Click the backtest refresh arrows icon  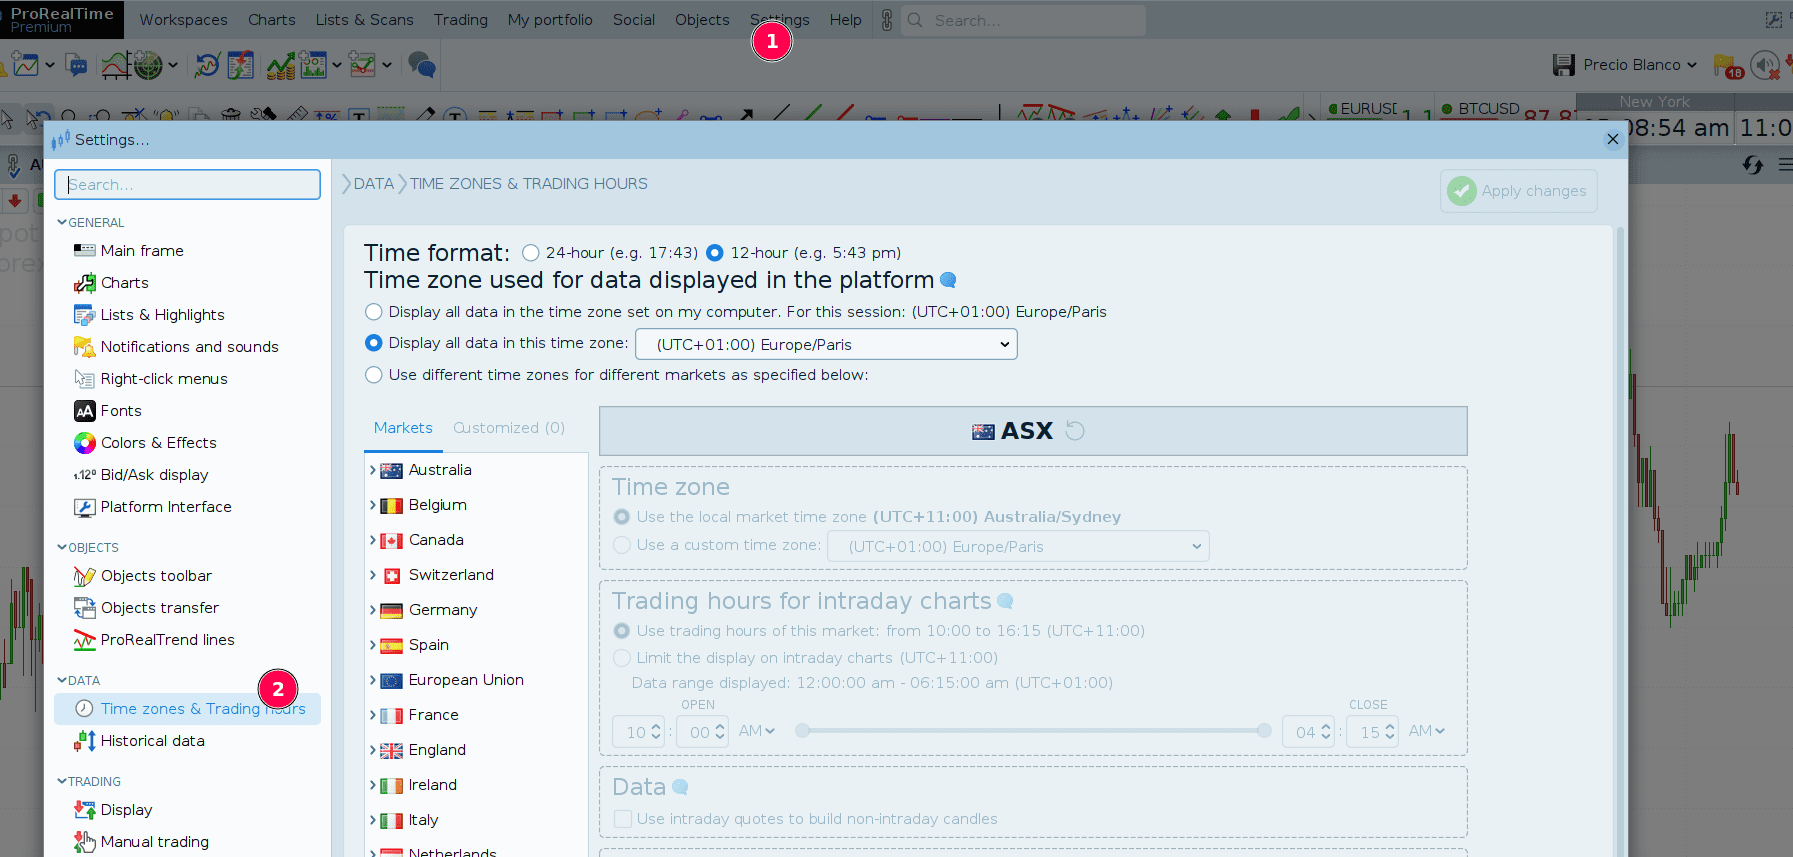(207, 65)
